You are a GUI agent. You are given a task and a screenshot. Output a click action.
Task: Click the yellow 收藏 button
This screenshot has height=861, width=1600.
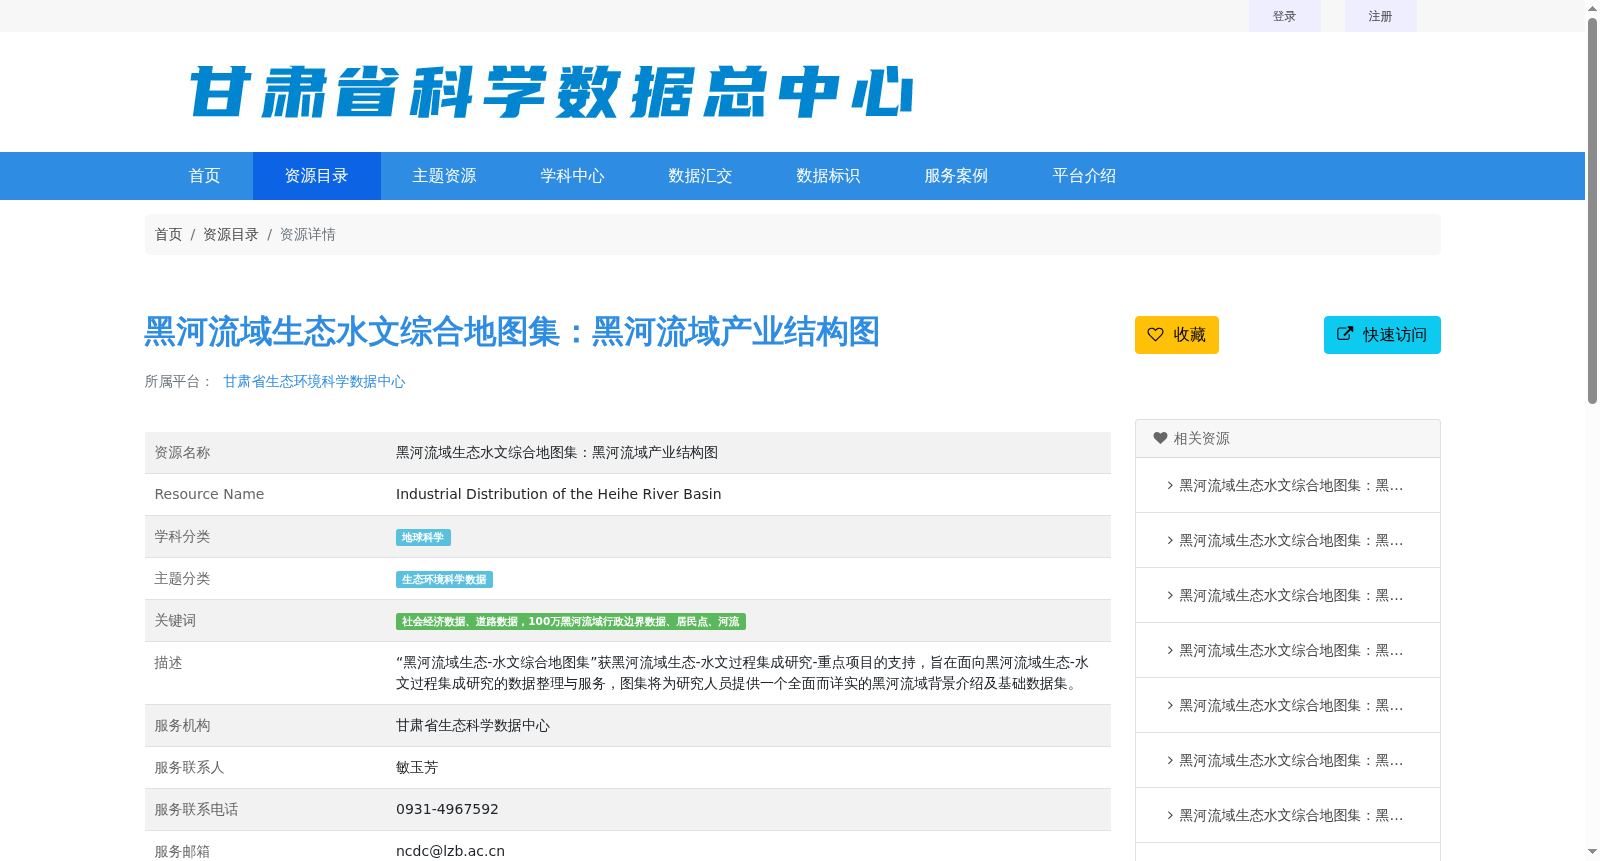coord(1176,335)
